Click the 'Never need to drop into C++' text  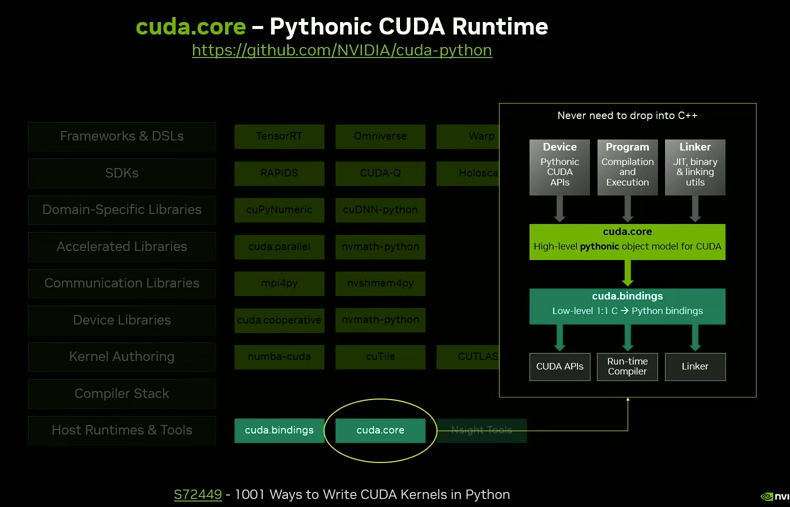pos(627,116)
